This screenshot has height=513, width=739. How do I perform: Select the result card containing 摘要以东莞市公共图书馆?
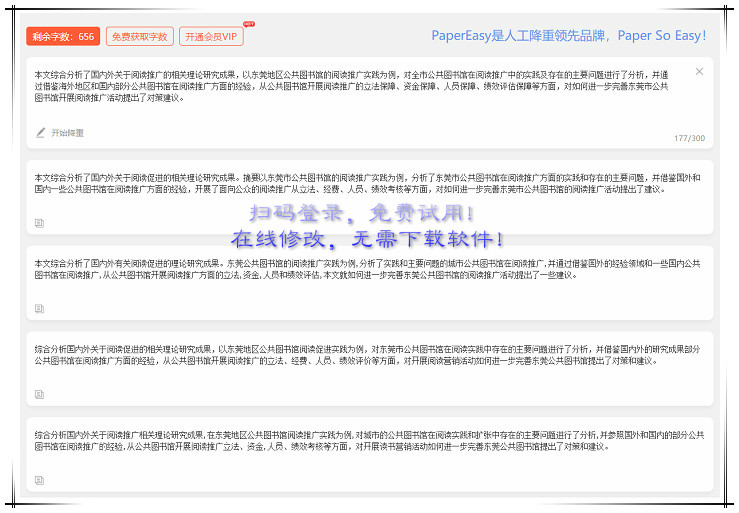pyautogui.click(x=370, y=198)
